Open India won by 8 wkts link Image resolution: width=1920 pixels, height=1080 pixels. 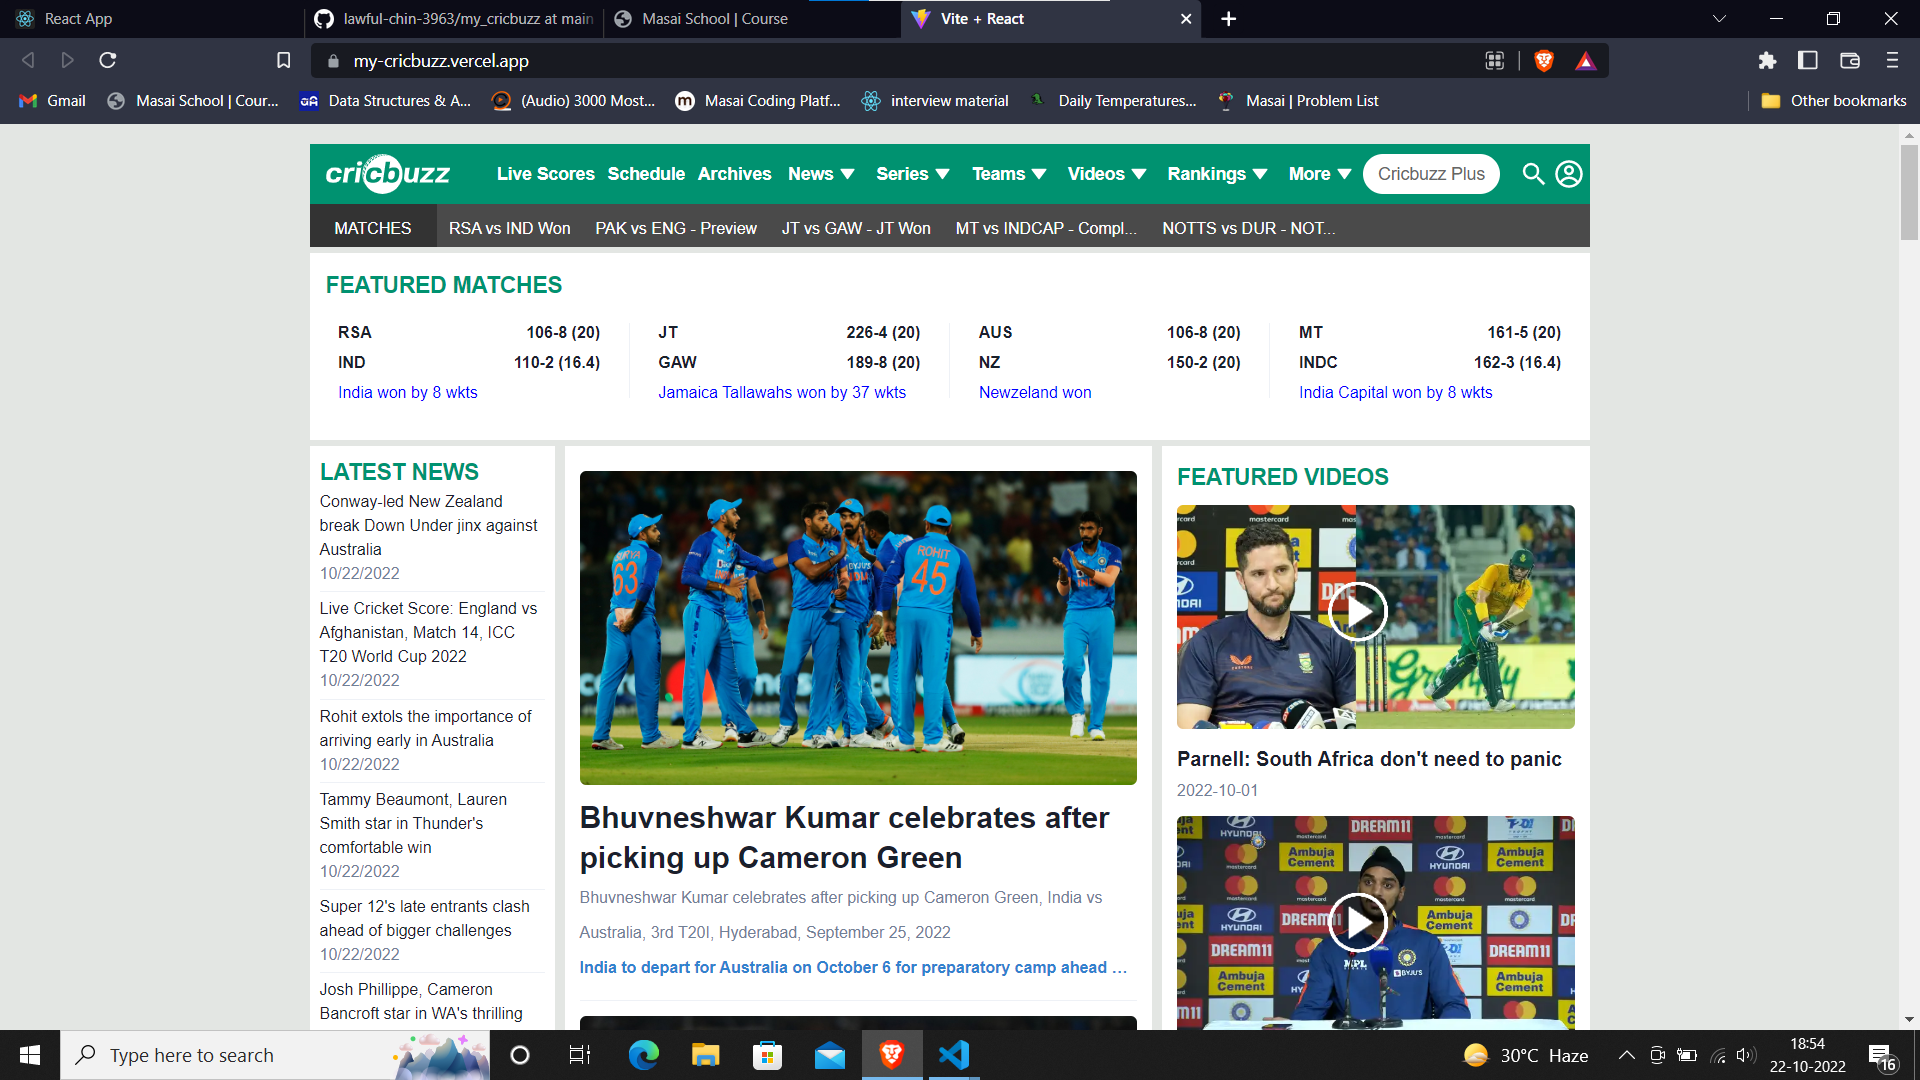(x=407, y=392)
